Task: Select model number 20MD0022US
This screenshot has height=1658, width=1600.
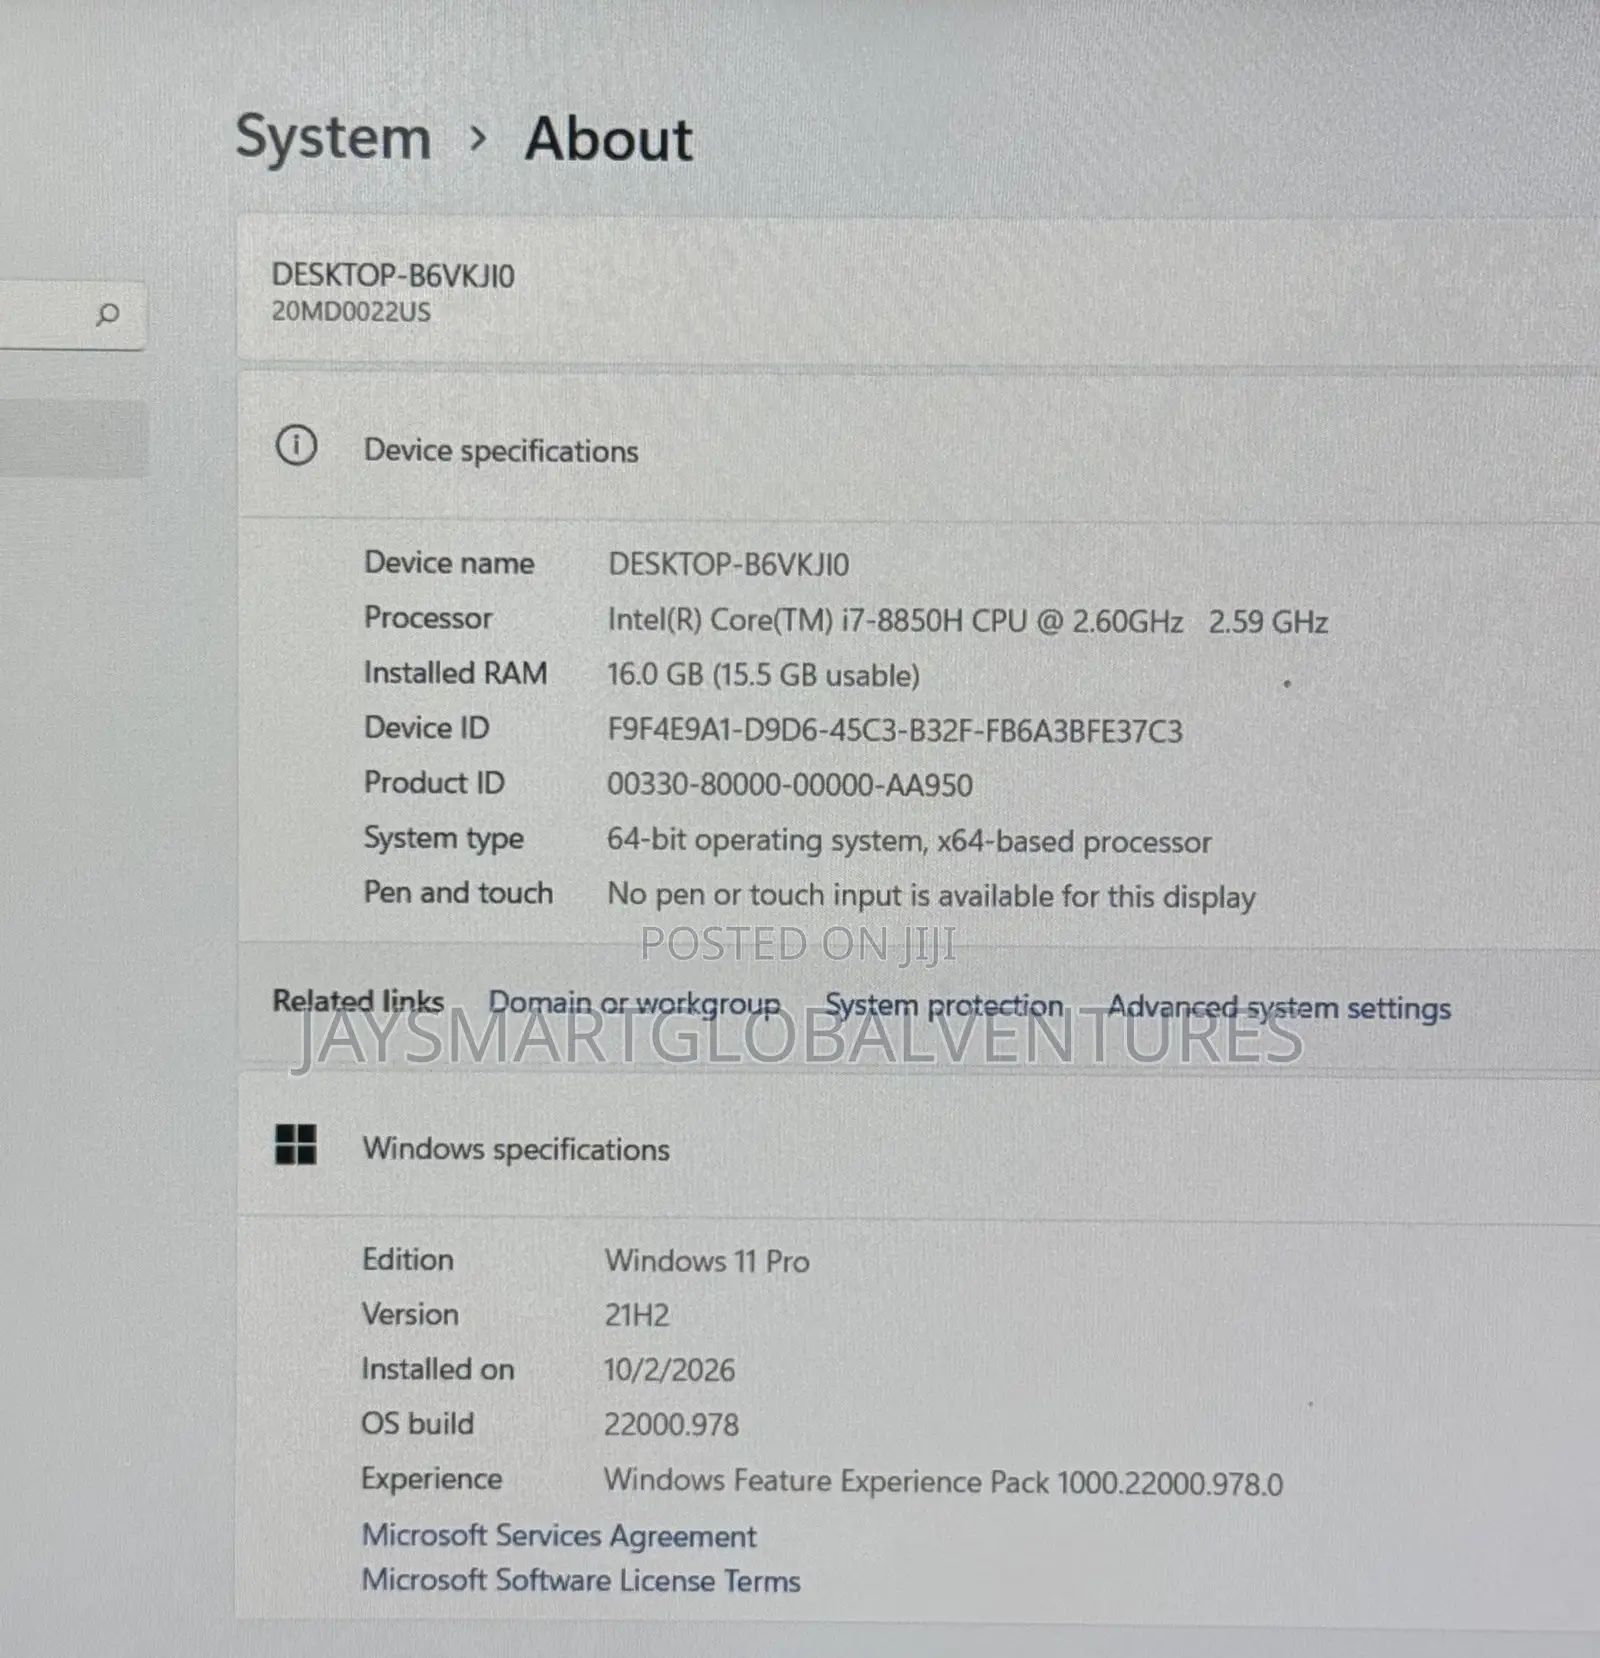Action: click(x=351, y=312)
